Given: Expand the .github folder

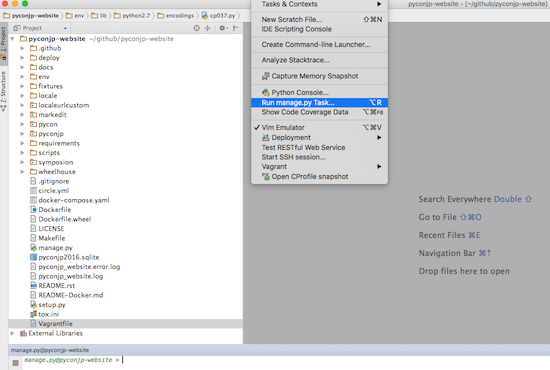Looking at the screenshot, I should point(22,48).
